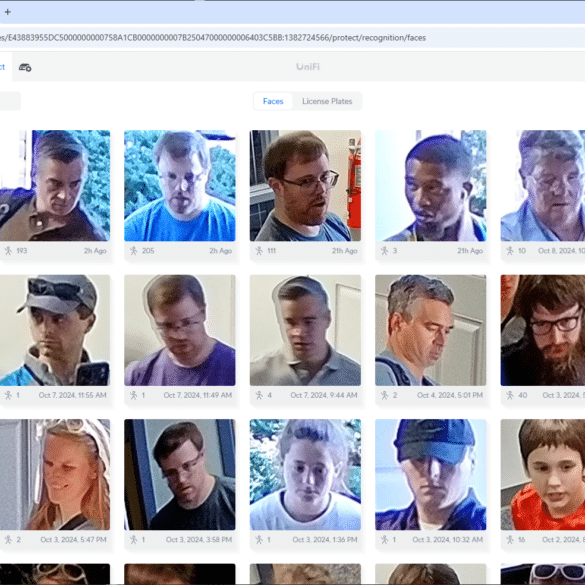Image resolution: width=585 pixels, height=585 pixels.
Task: Click the browser address bar URL
Action: (213, 38)
